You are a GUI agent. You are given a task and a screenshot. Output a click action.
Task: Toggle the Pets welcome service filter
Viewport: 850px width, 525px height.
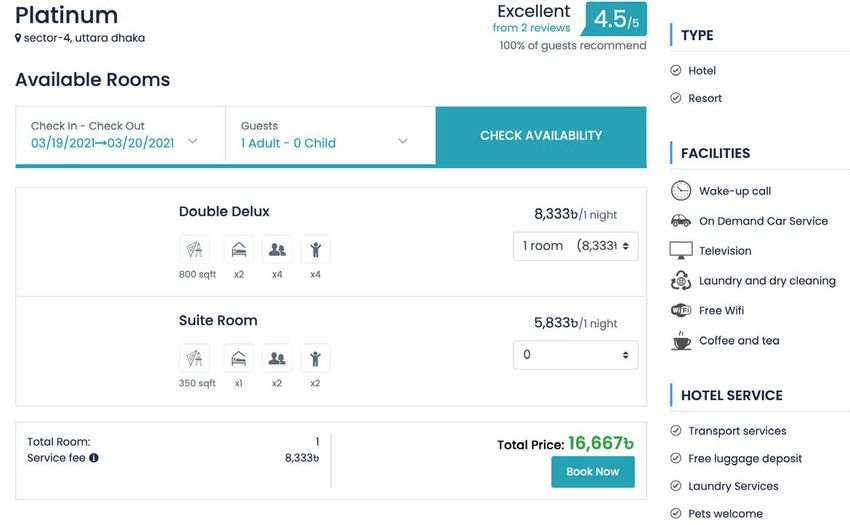675,513
